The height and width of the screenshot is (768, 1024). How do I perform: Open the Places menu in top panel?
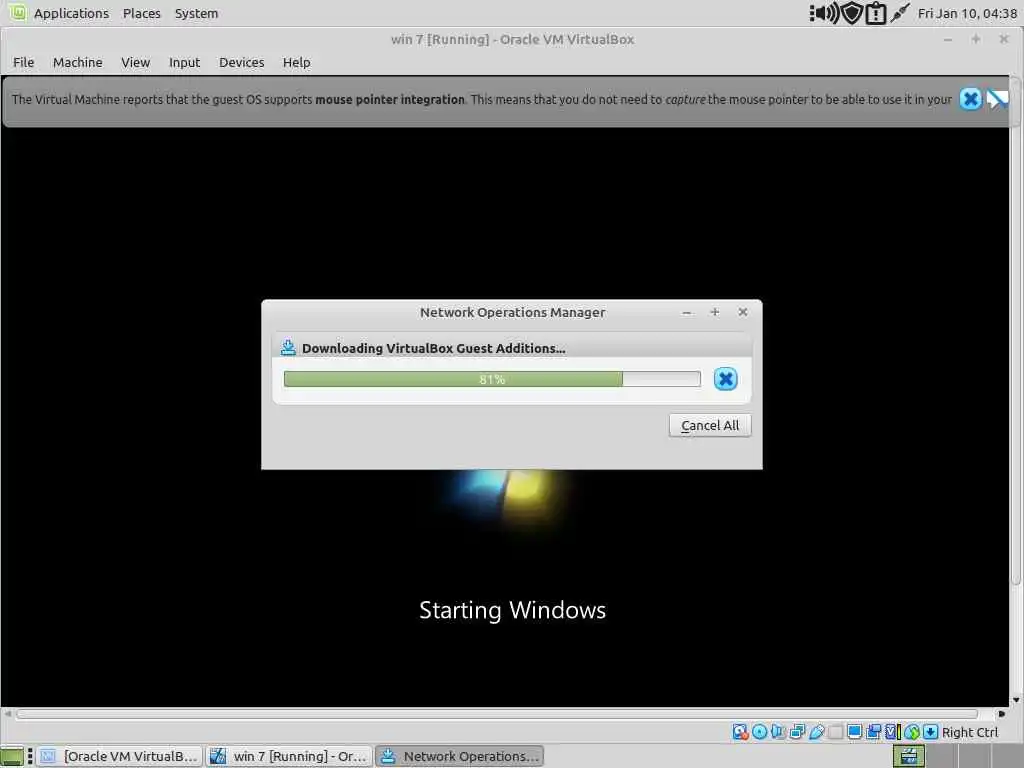(x=142, y=13)
